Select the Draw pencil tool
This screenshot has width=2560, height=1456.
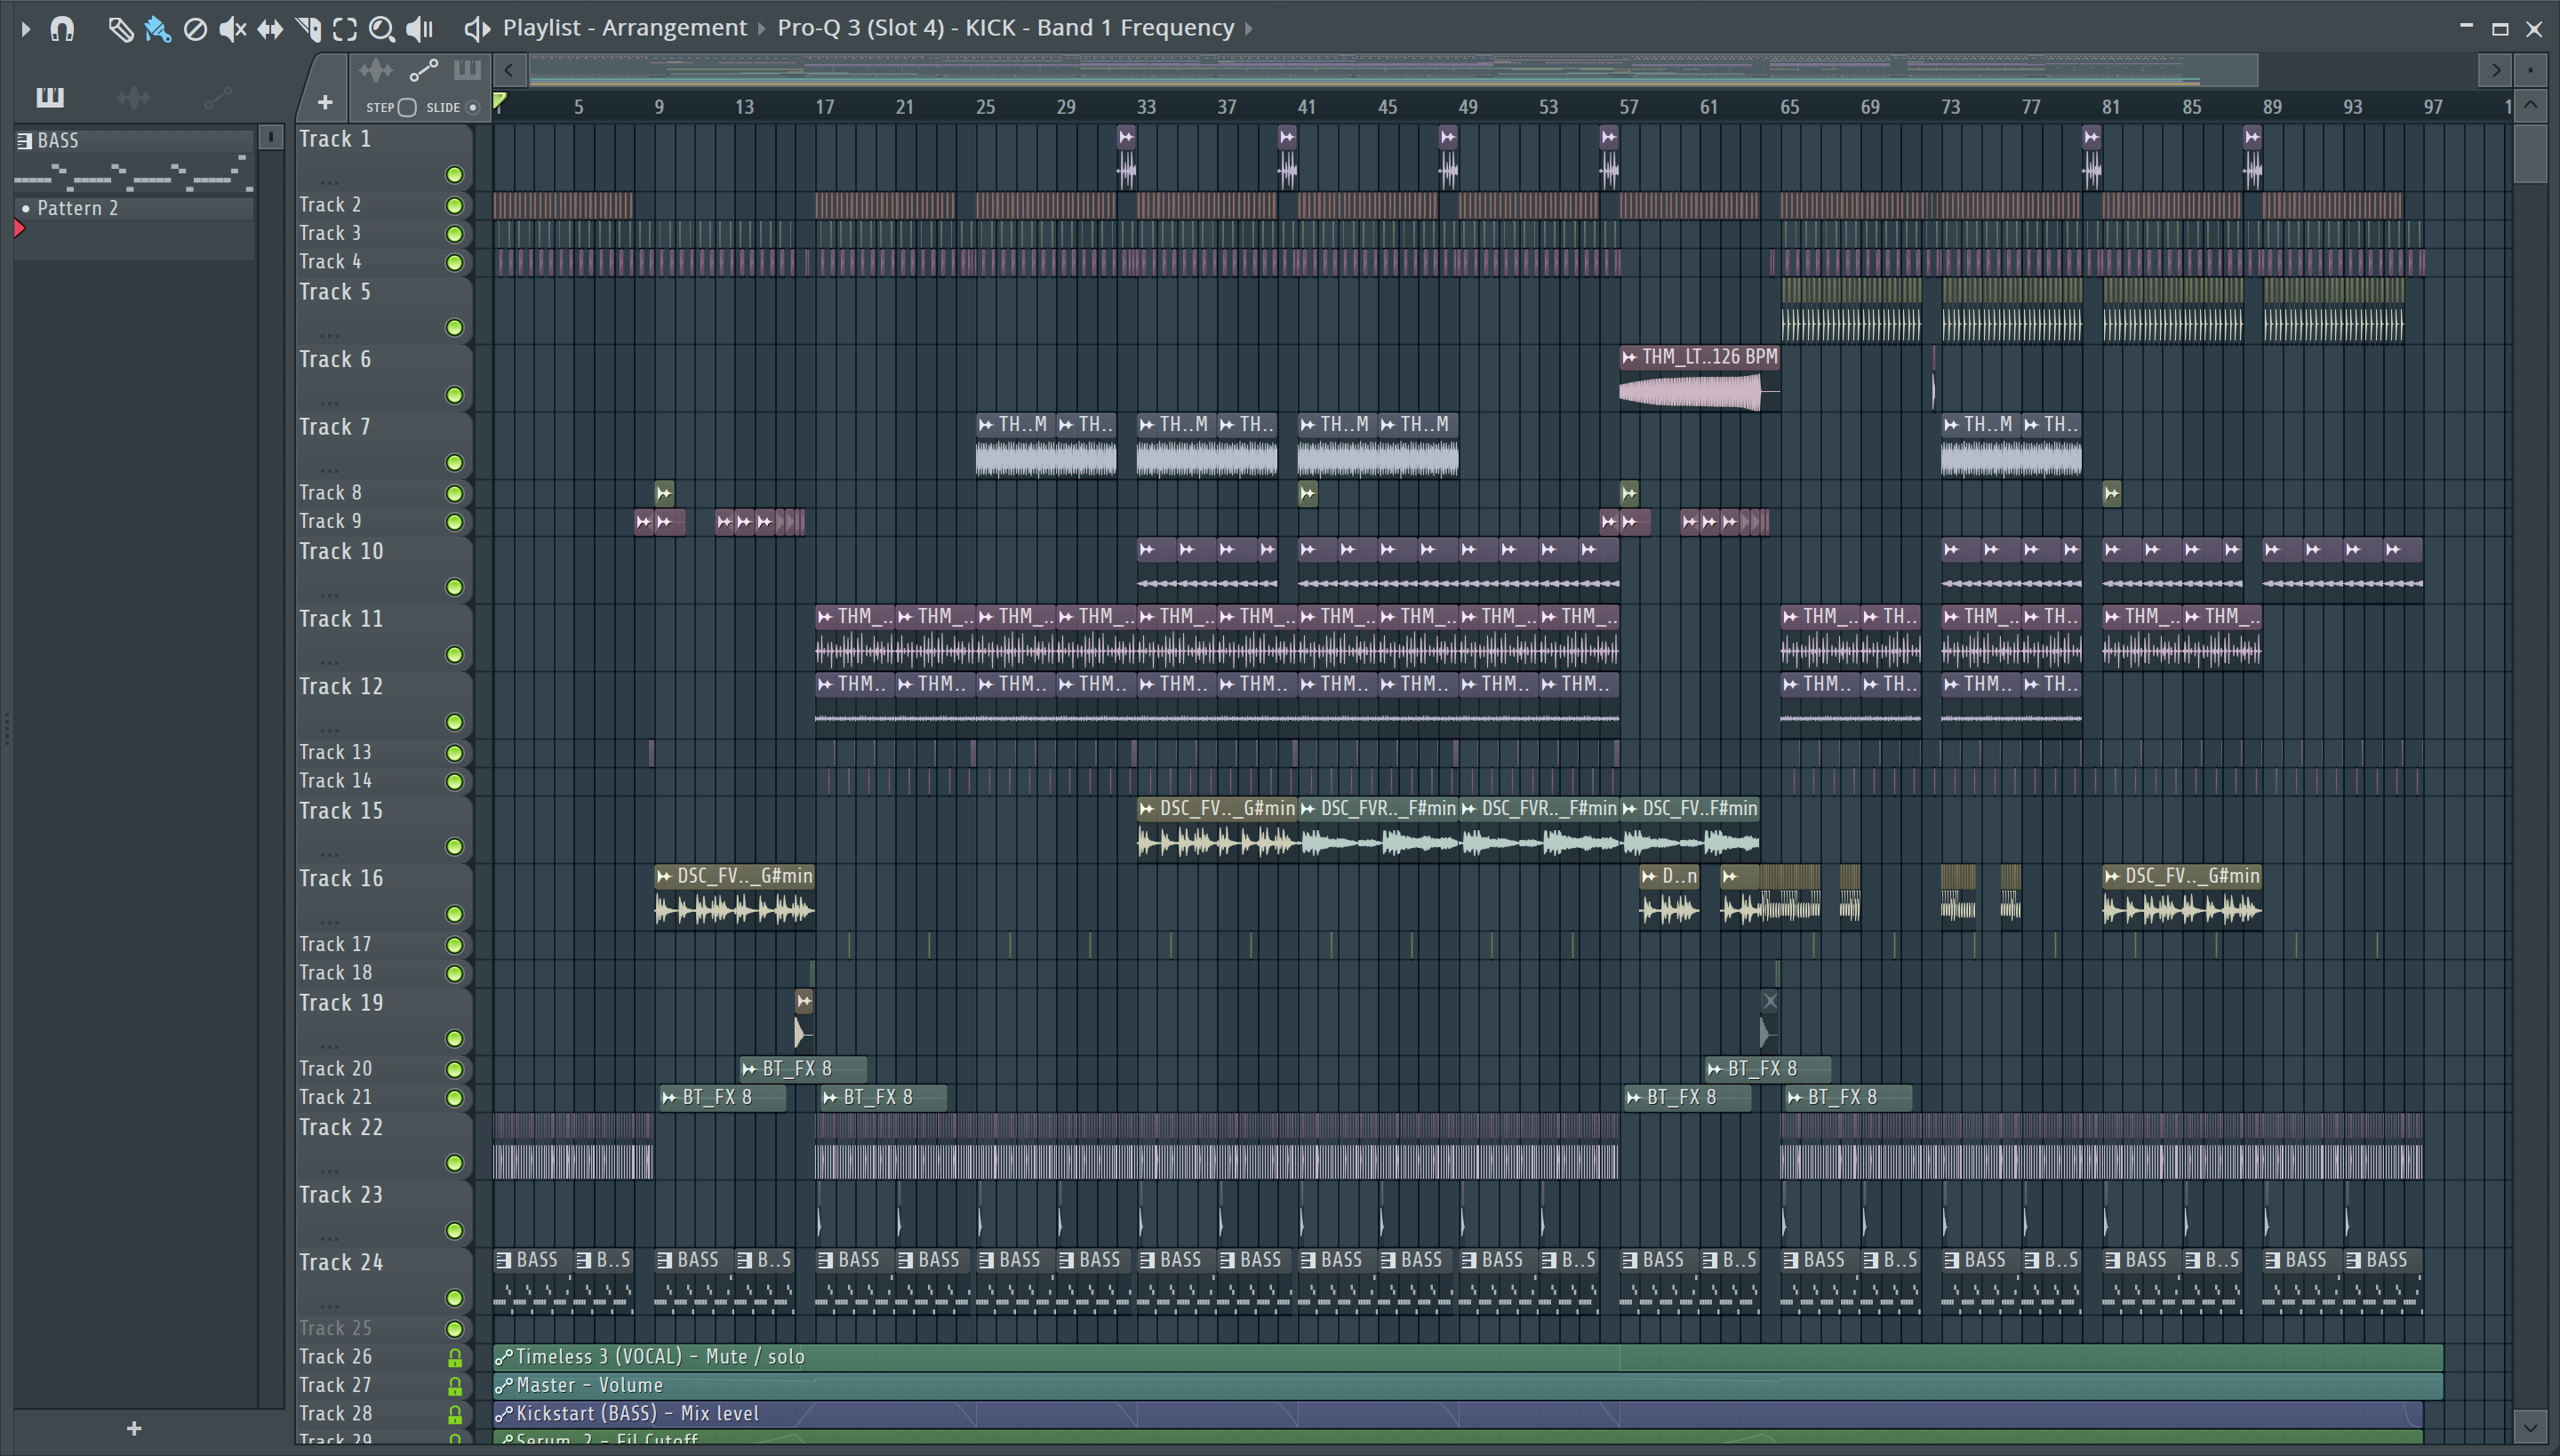tap(120, 29)
